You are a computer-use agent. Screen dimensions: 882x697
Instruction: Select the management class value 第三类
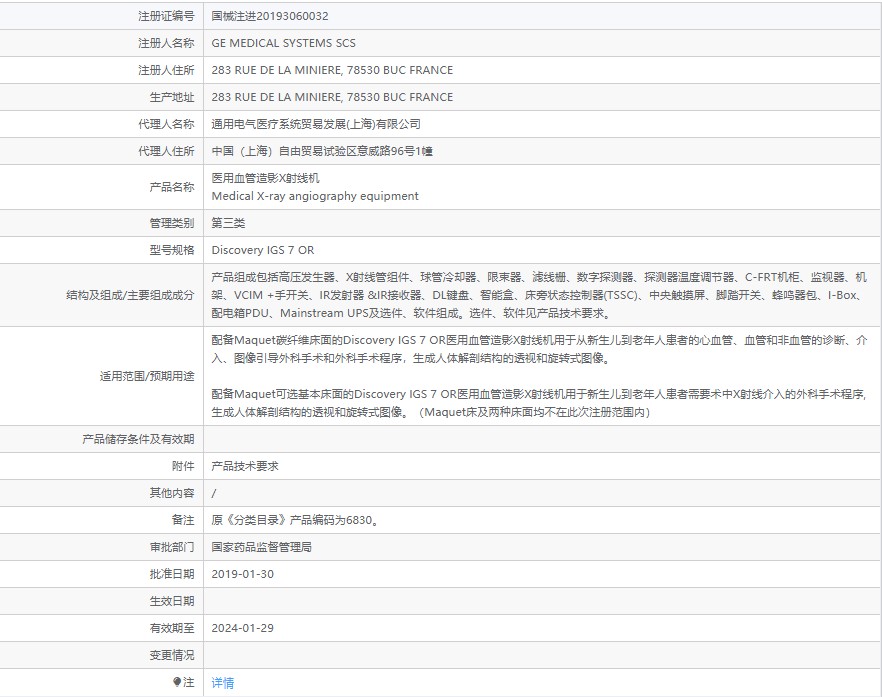[228, 223]
